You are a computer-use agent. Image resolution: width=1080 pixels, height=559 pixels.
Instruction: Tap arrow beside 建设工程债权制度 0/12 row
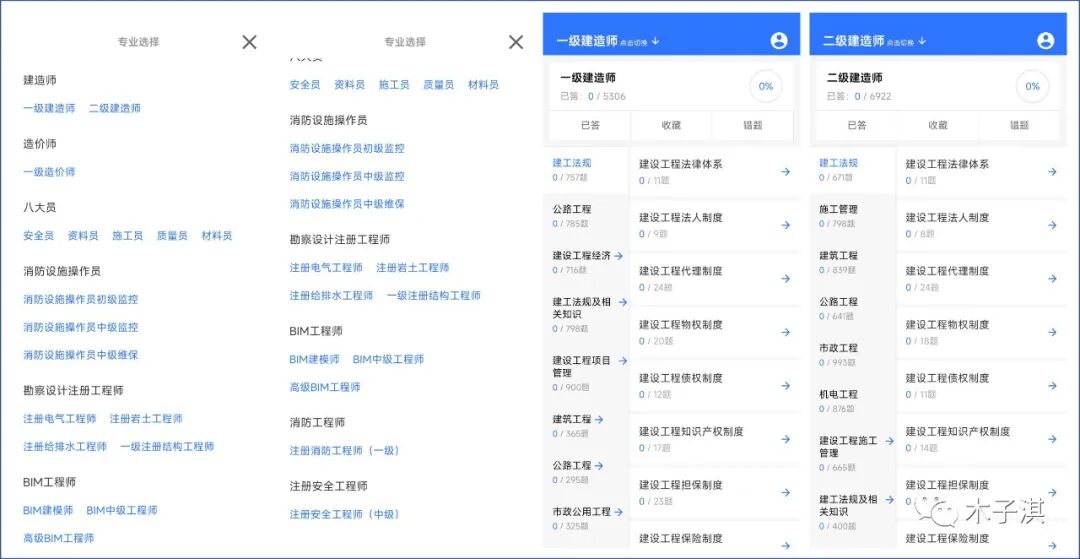click(x=785, y=386)
